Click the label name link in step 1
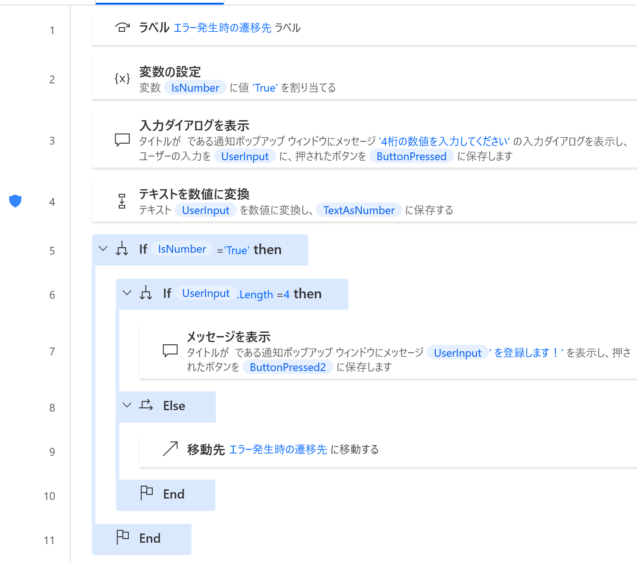637x563 pixels. point(222,28)
